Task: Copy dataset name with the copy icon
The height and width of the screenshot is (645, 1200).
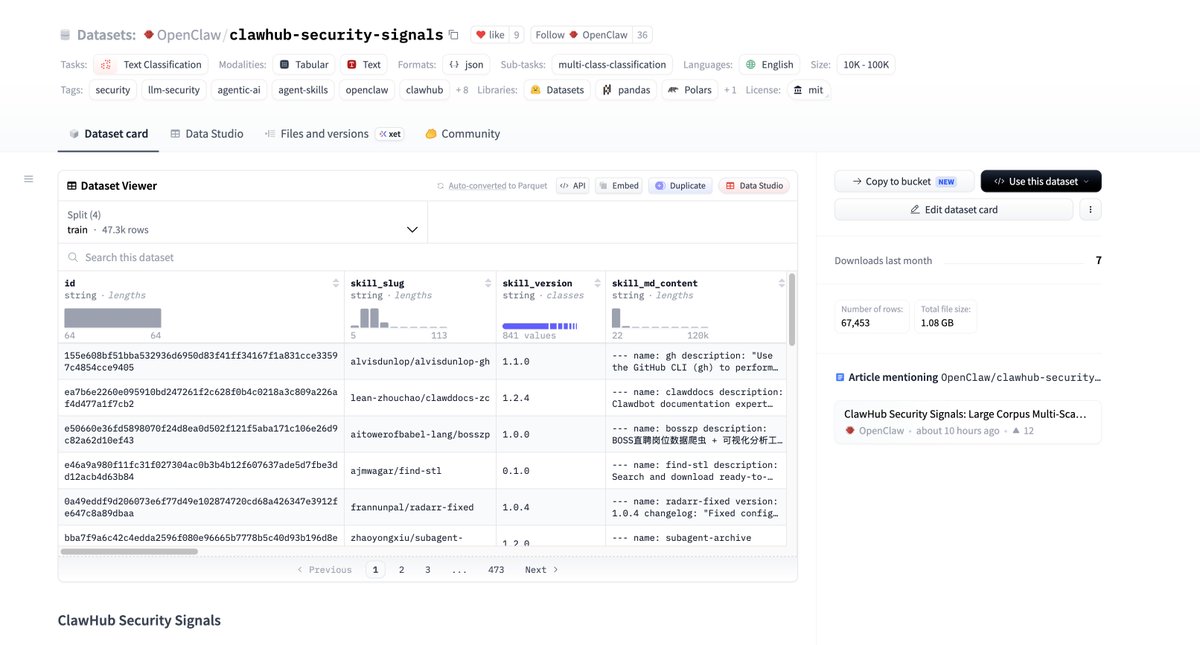Action: click(453, 34)
